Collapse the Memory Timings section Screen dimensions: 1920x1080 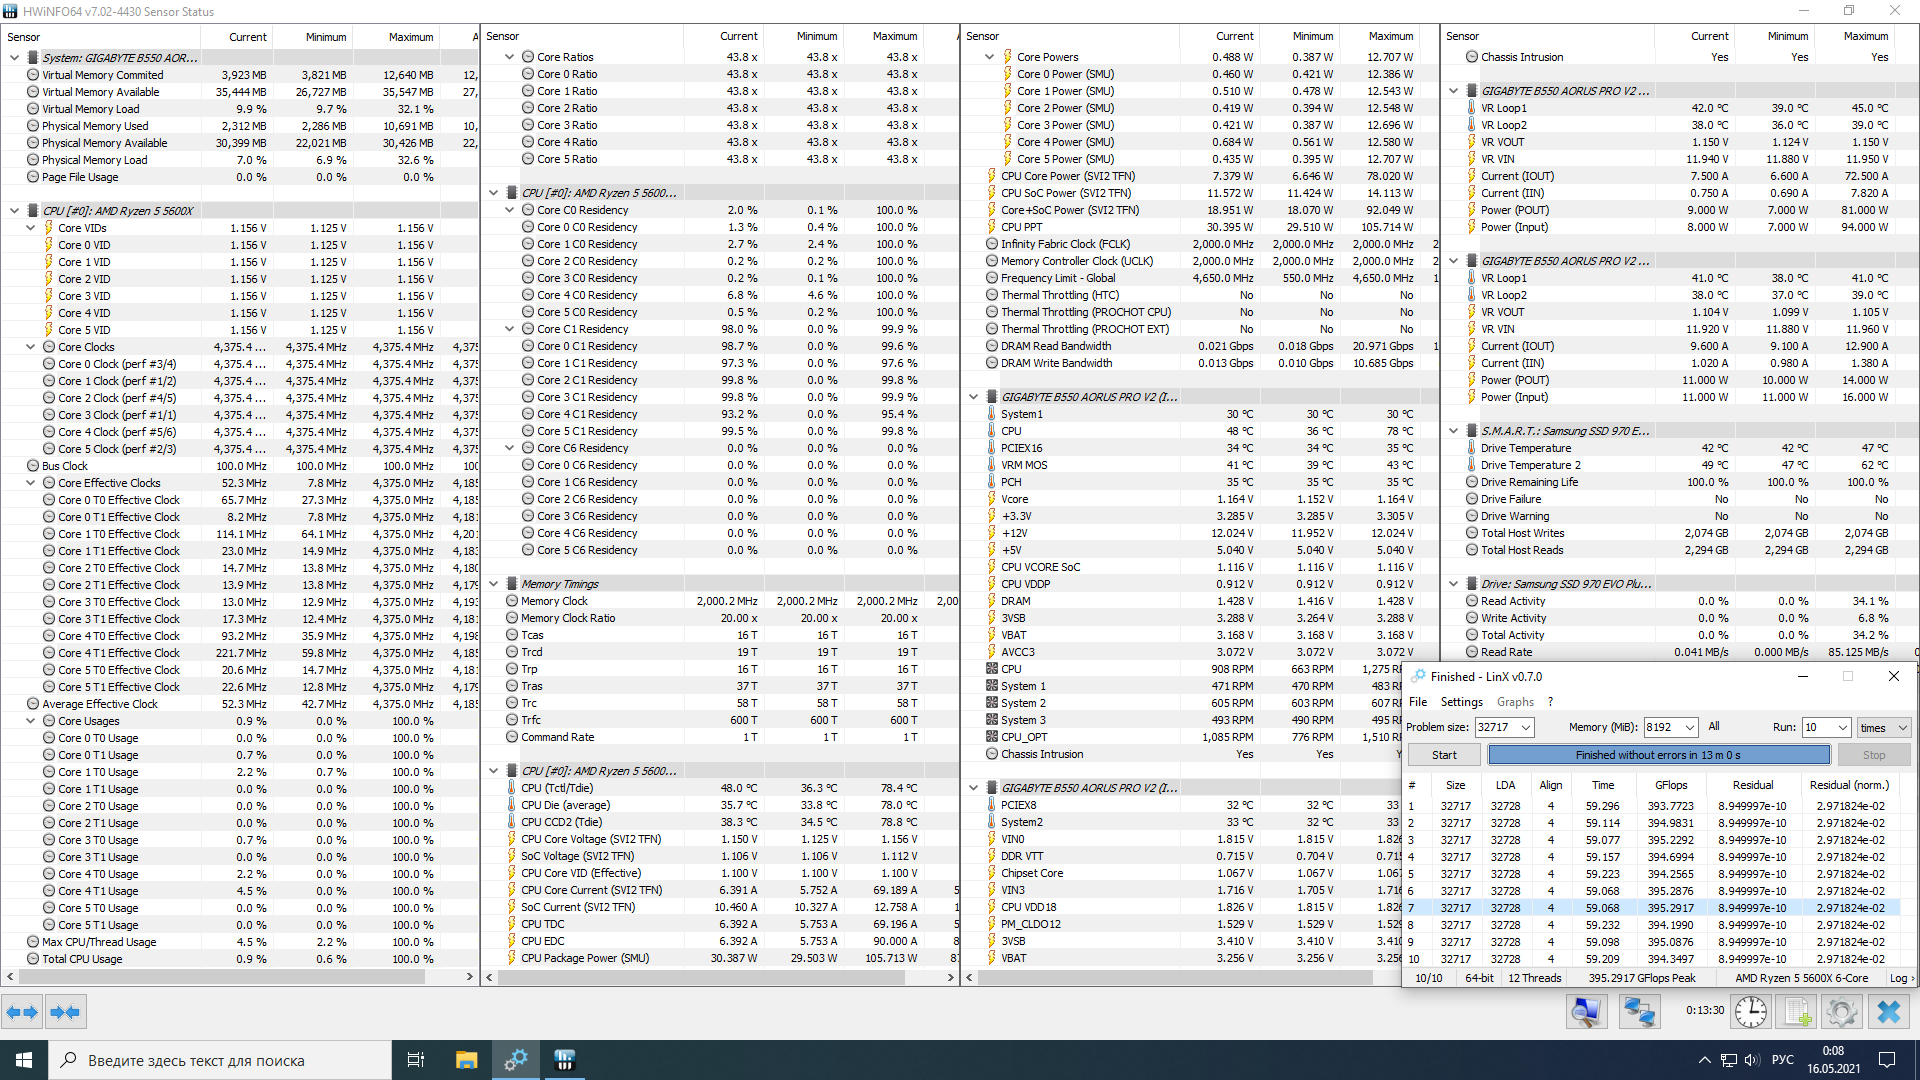pyautogui.click(x=493, y=584)
